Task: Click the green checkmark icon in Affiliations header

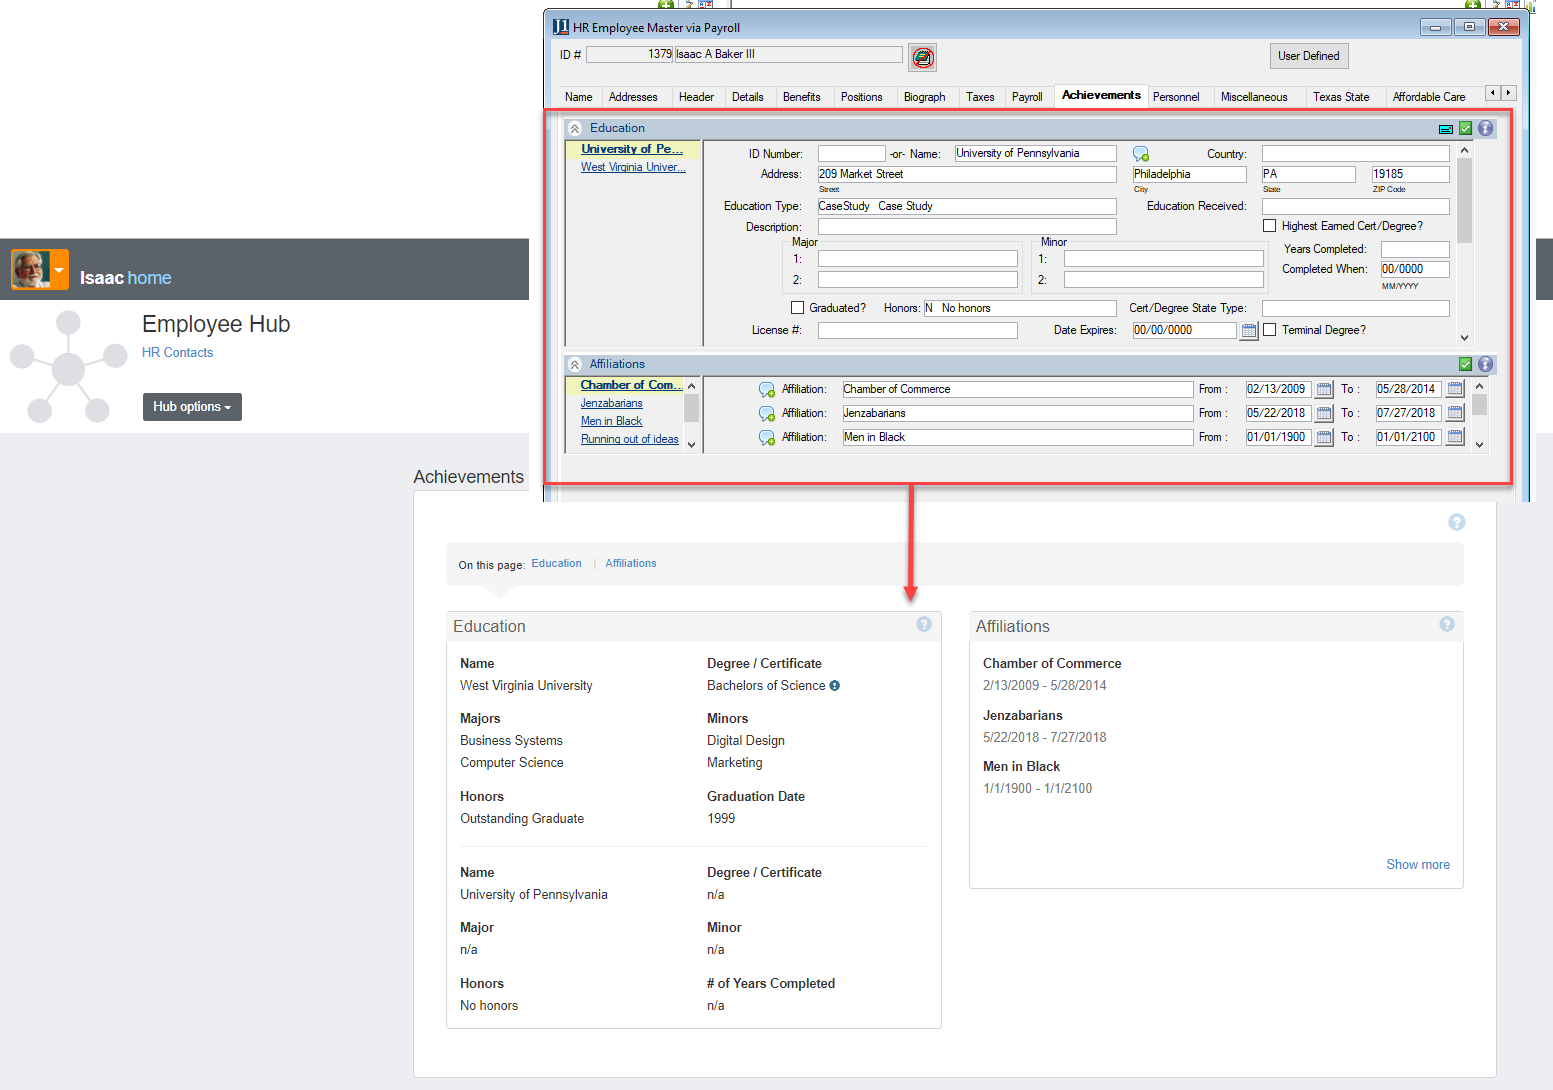Action: click(x=1465, y=365)
